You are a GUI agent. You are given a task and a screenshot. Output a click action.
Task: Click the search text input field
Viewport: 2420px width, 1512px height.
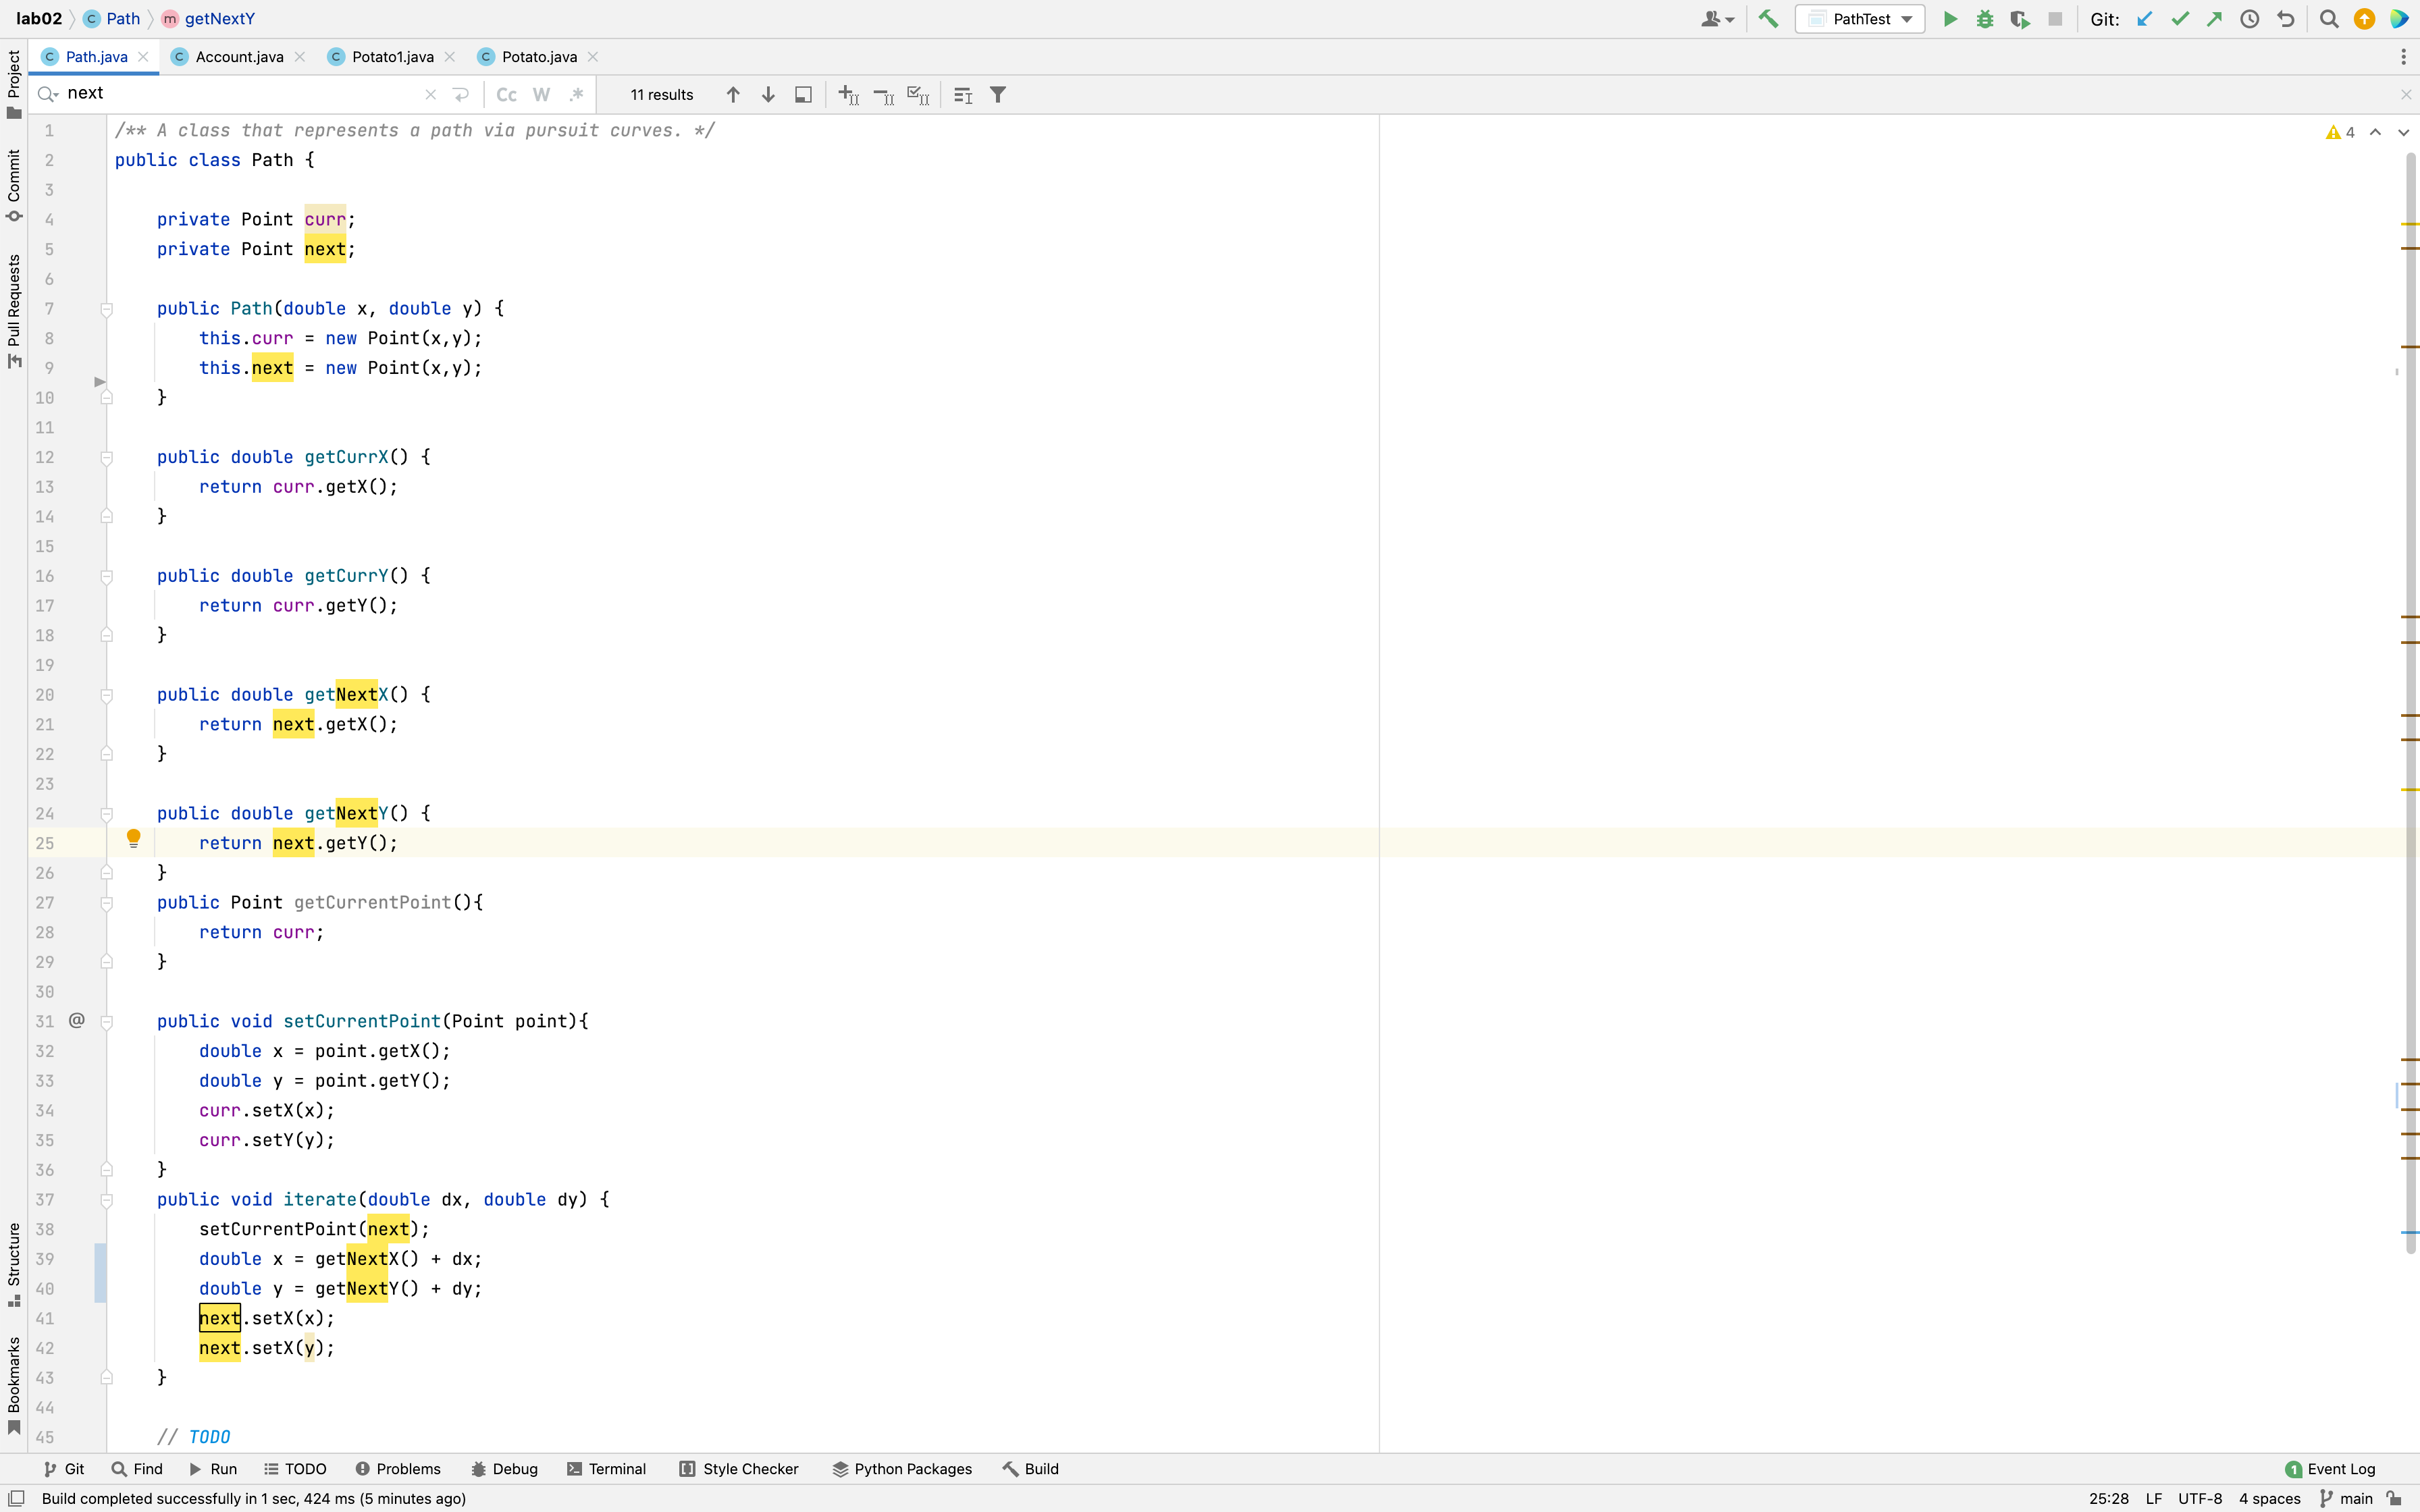(240, 94)
